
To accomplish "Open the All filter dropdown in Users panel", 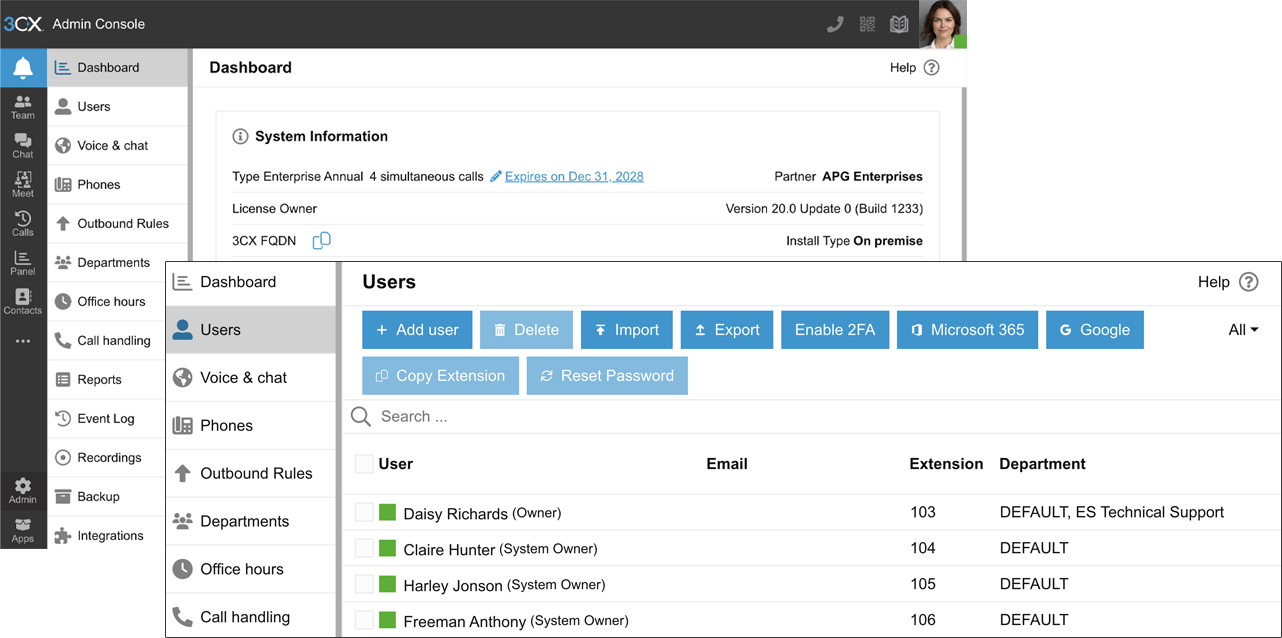I will [x=1241, y=329].
